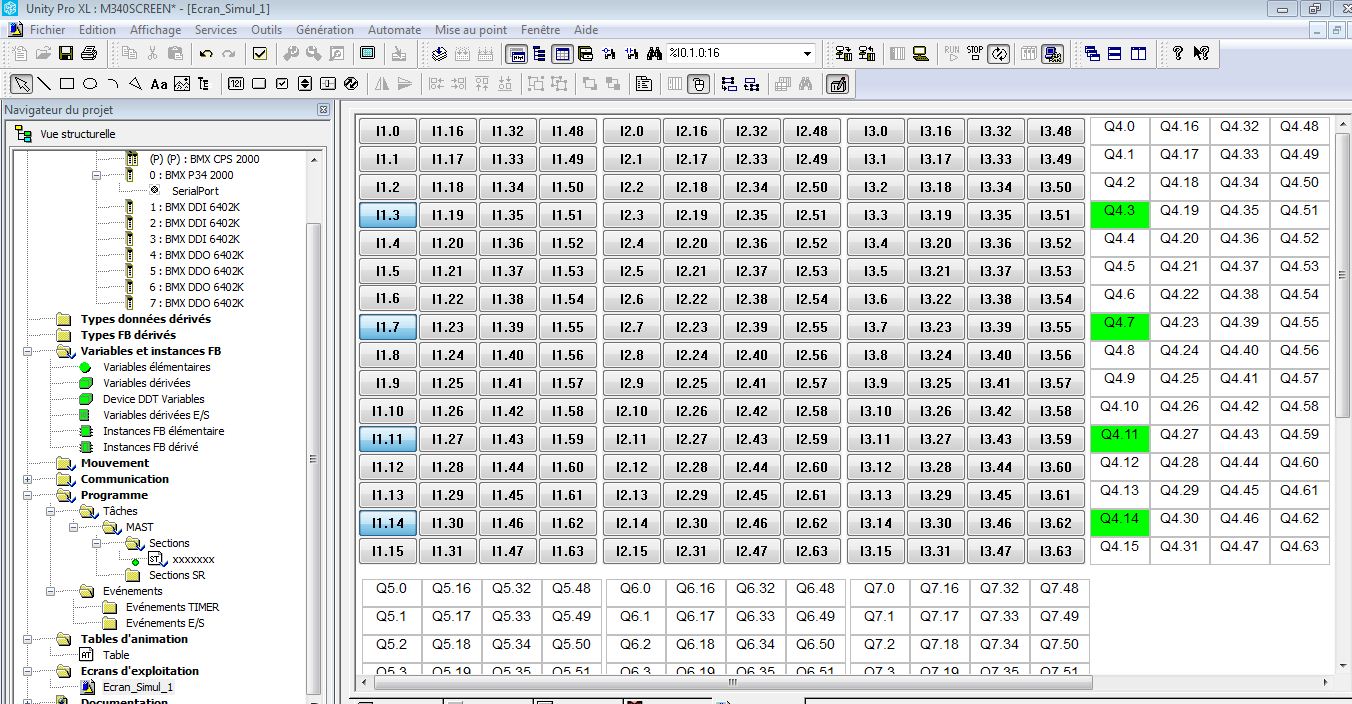
Task: Click the analyze project checkmark icon
Action: click(x=260, y=53)
